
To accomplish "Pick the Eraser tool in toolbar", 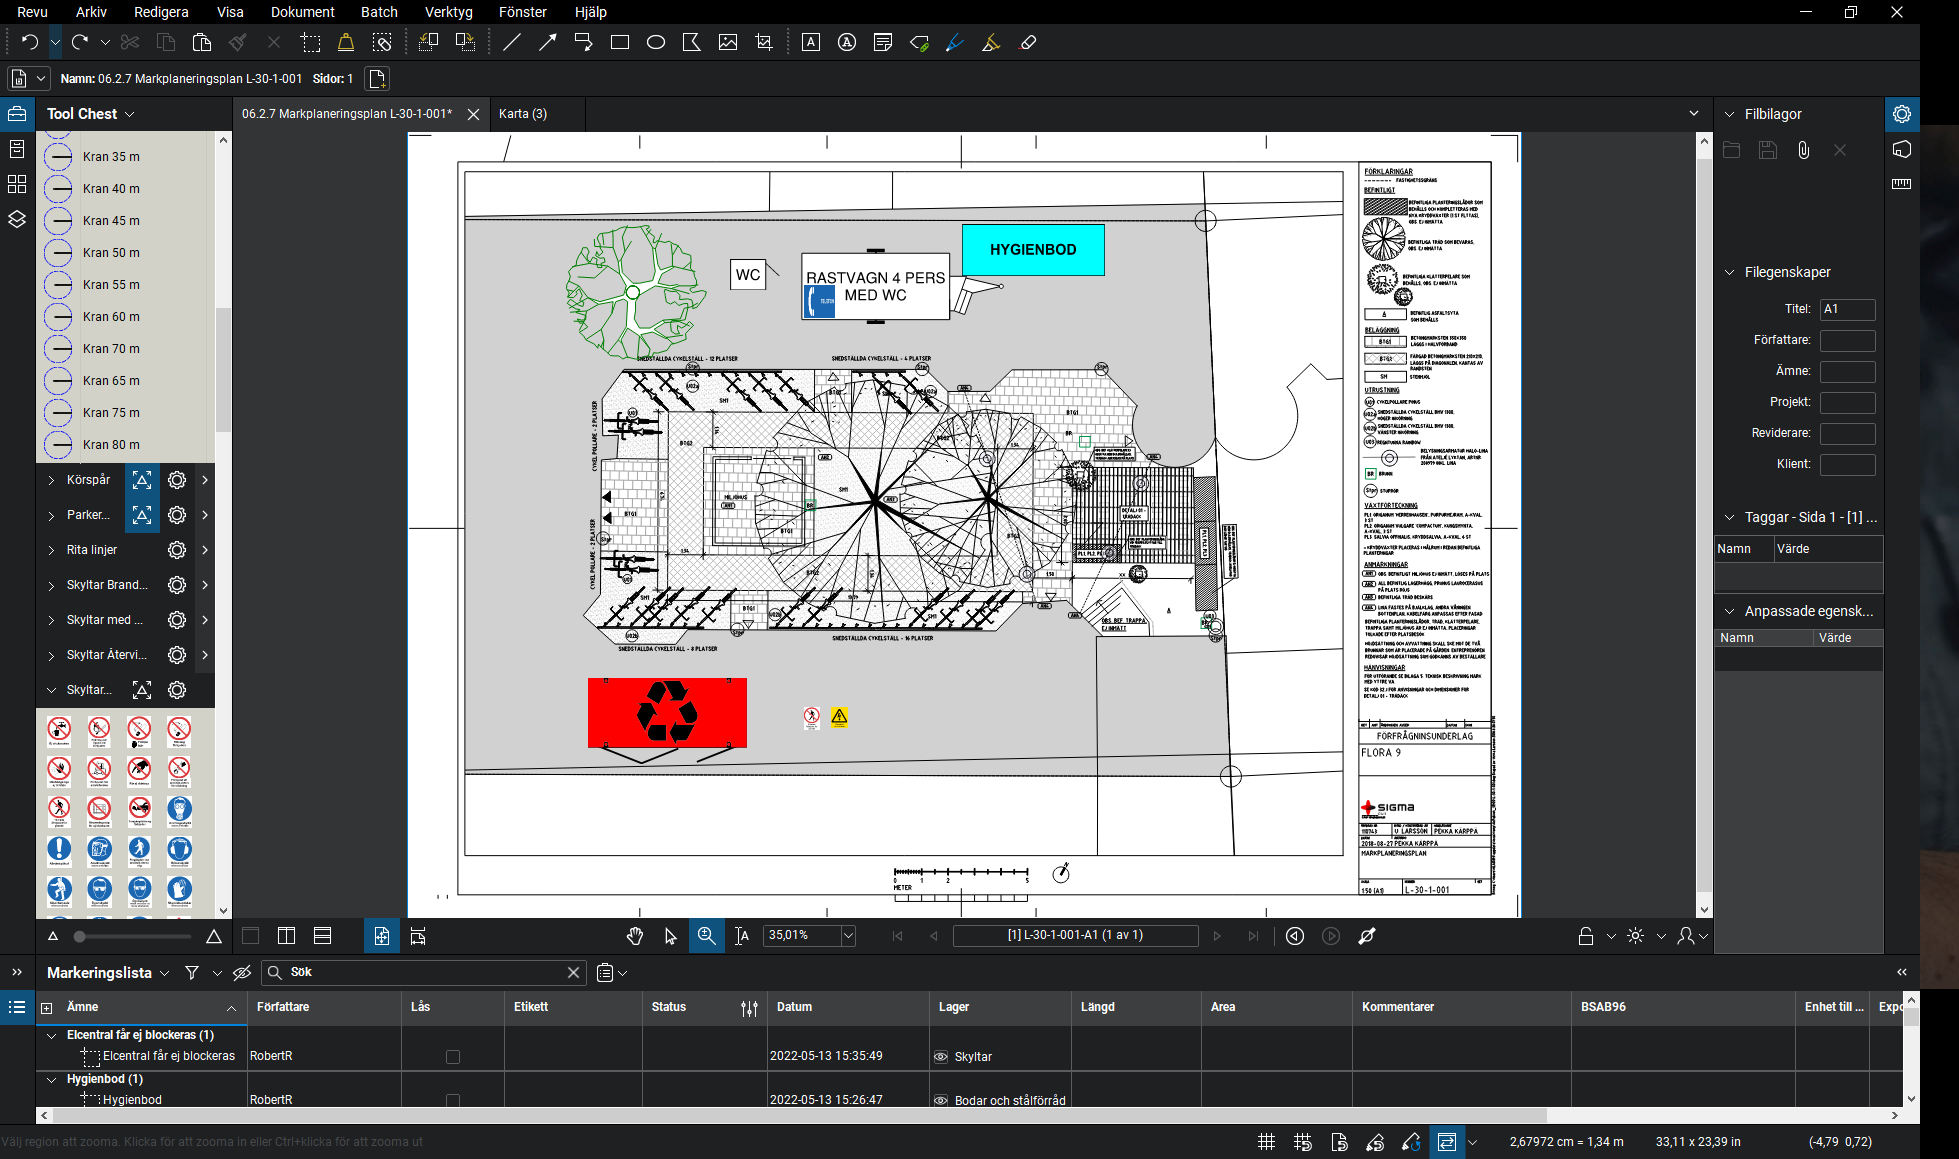I will [x=1027, y=43].
